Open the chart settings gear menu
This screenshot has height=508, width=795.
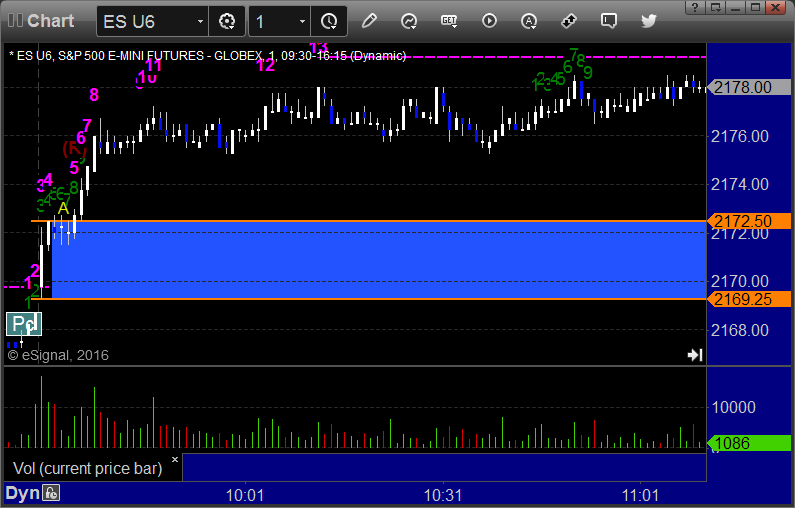227,21
